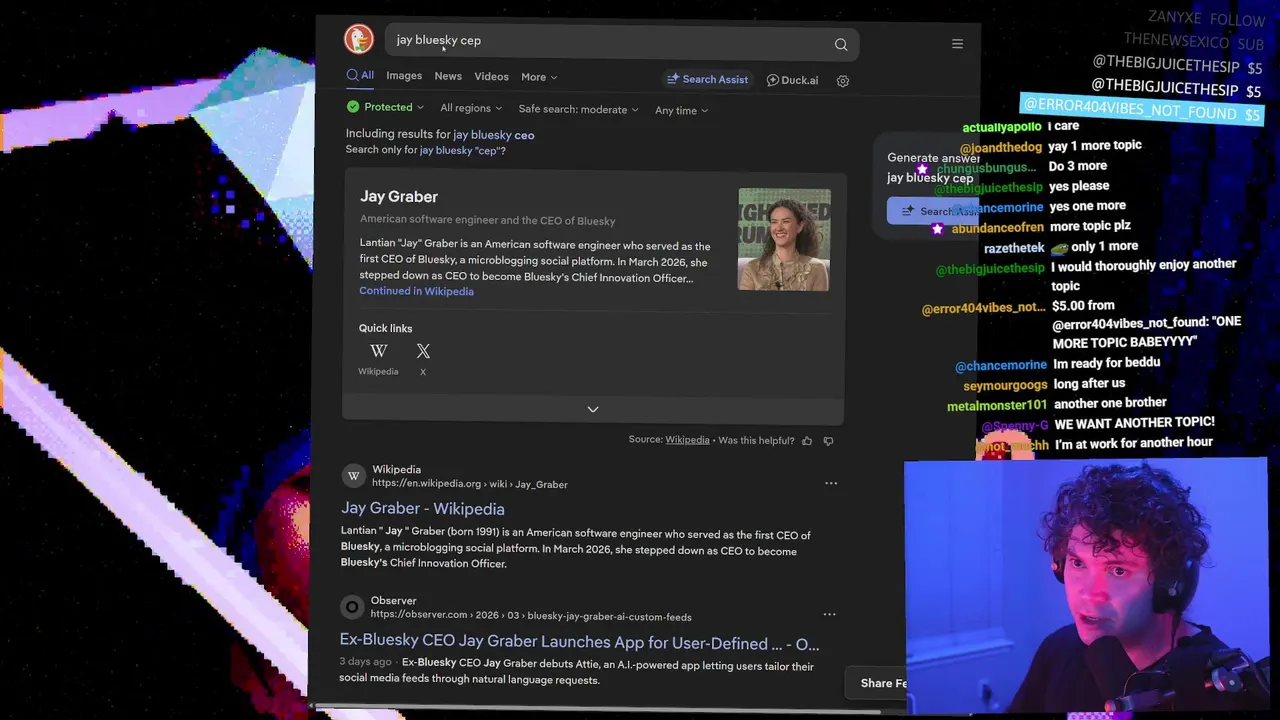Open Safe search: moderate dropdown
Viewport: 1280px width, 720px height.
point(578,109)
